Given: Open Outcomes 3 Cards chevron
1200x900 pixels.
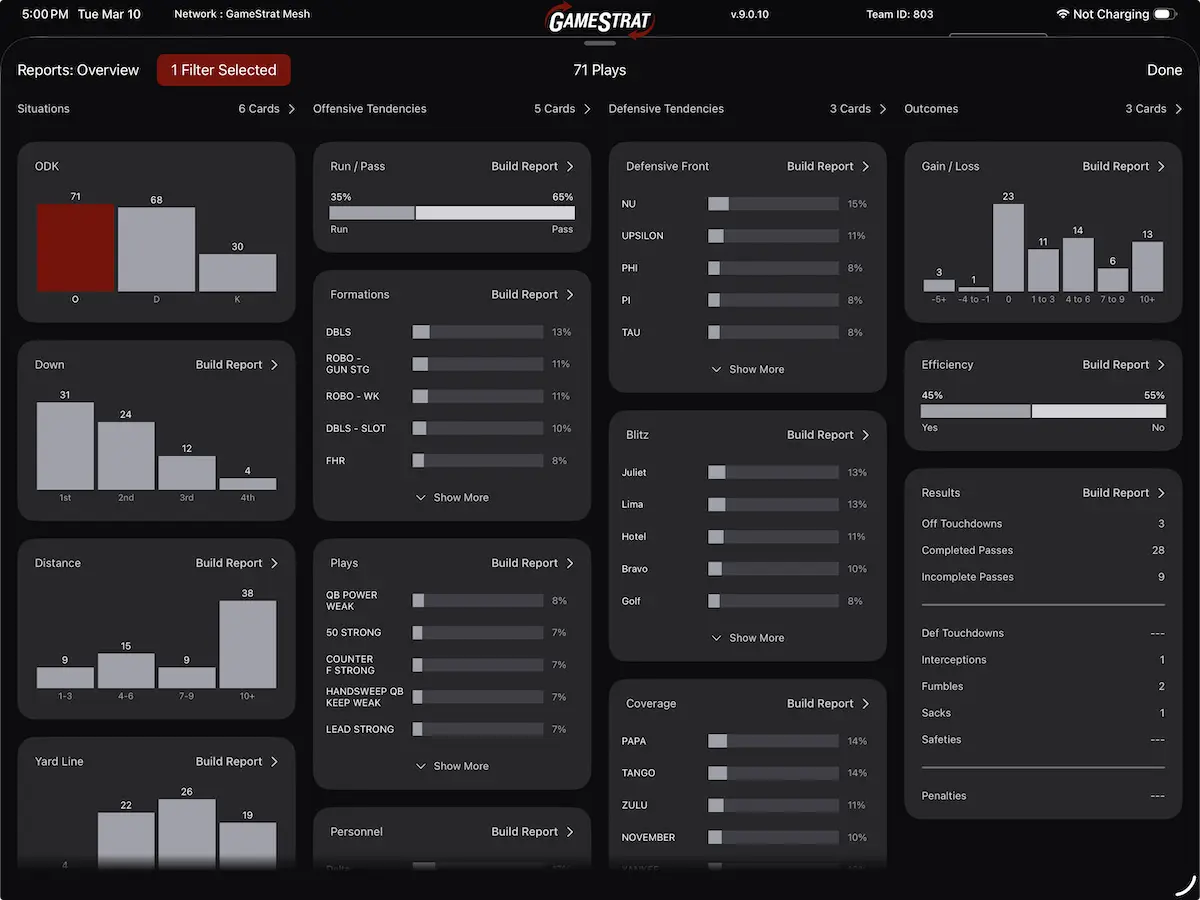Looking at the screenshot, I should (1178, 109).
